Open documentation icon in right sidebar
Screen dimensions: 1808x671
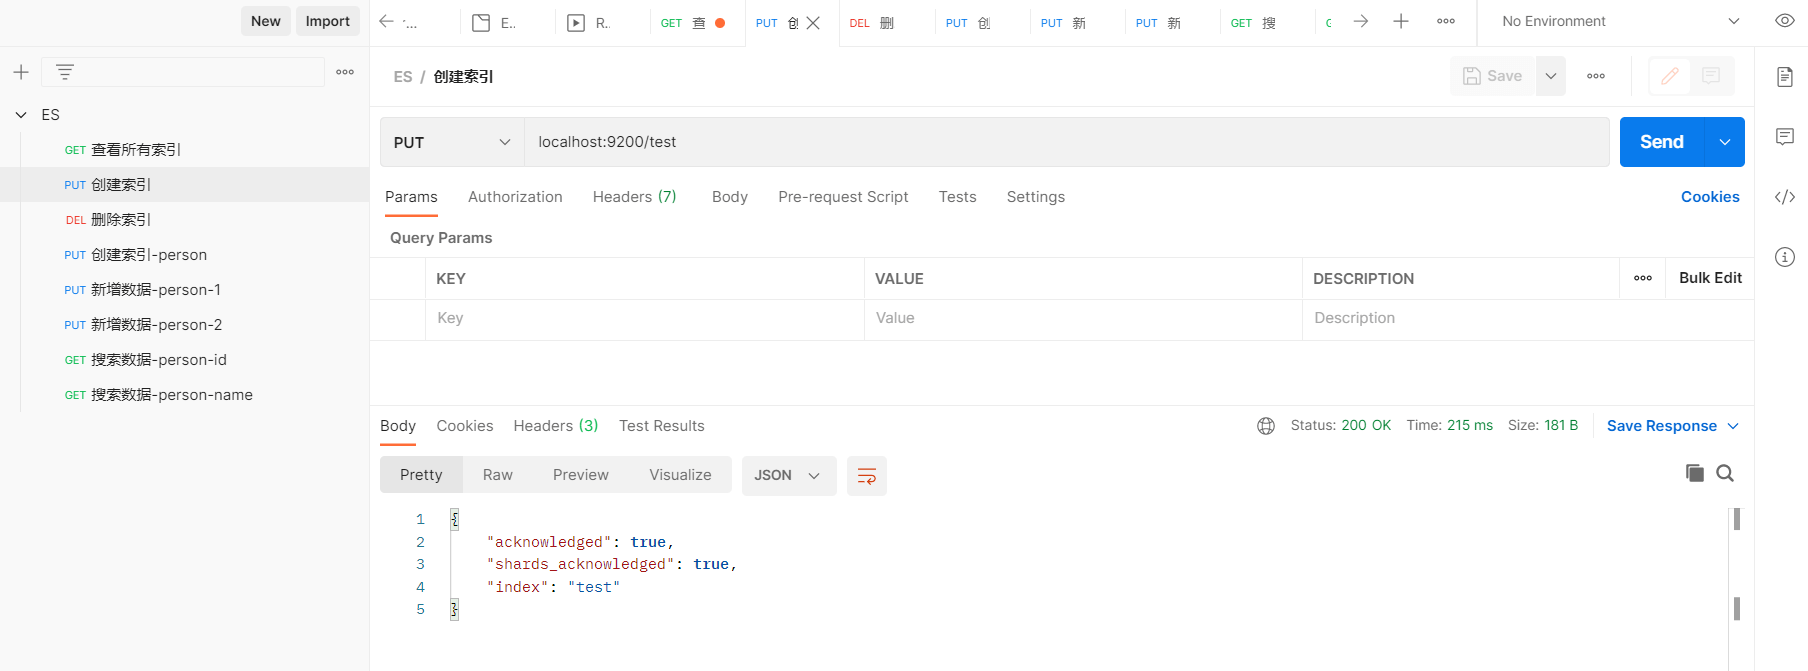pyautogui.click(x=1785, y=77)
